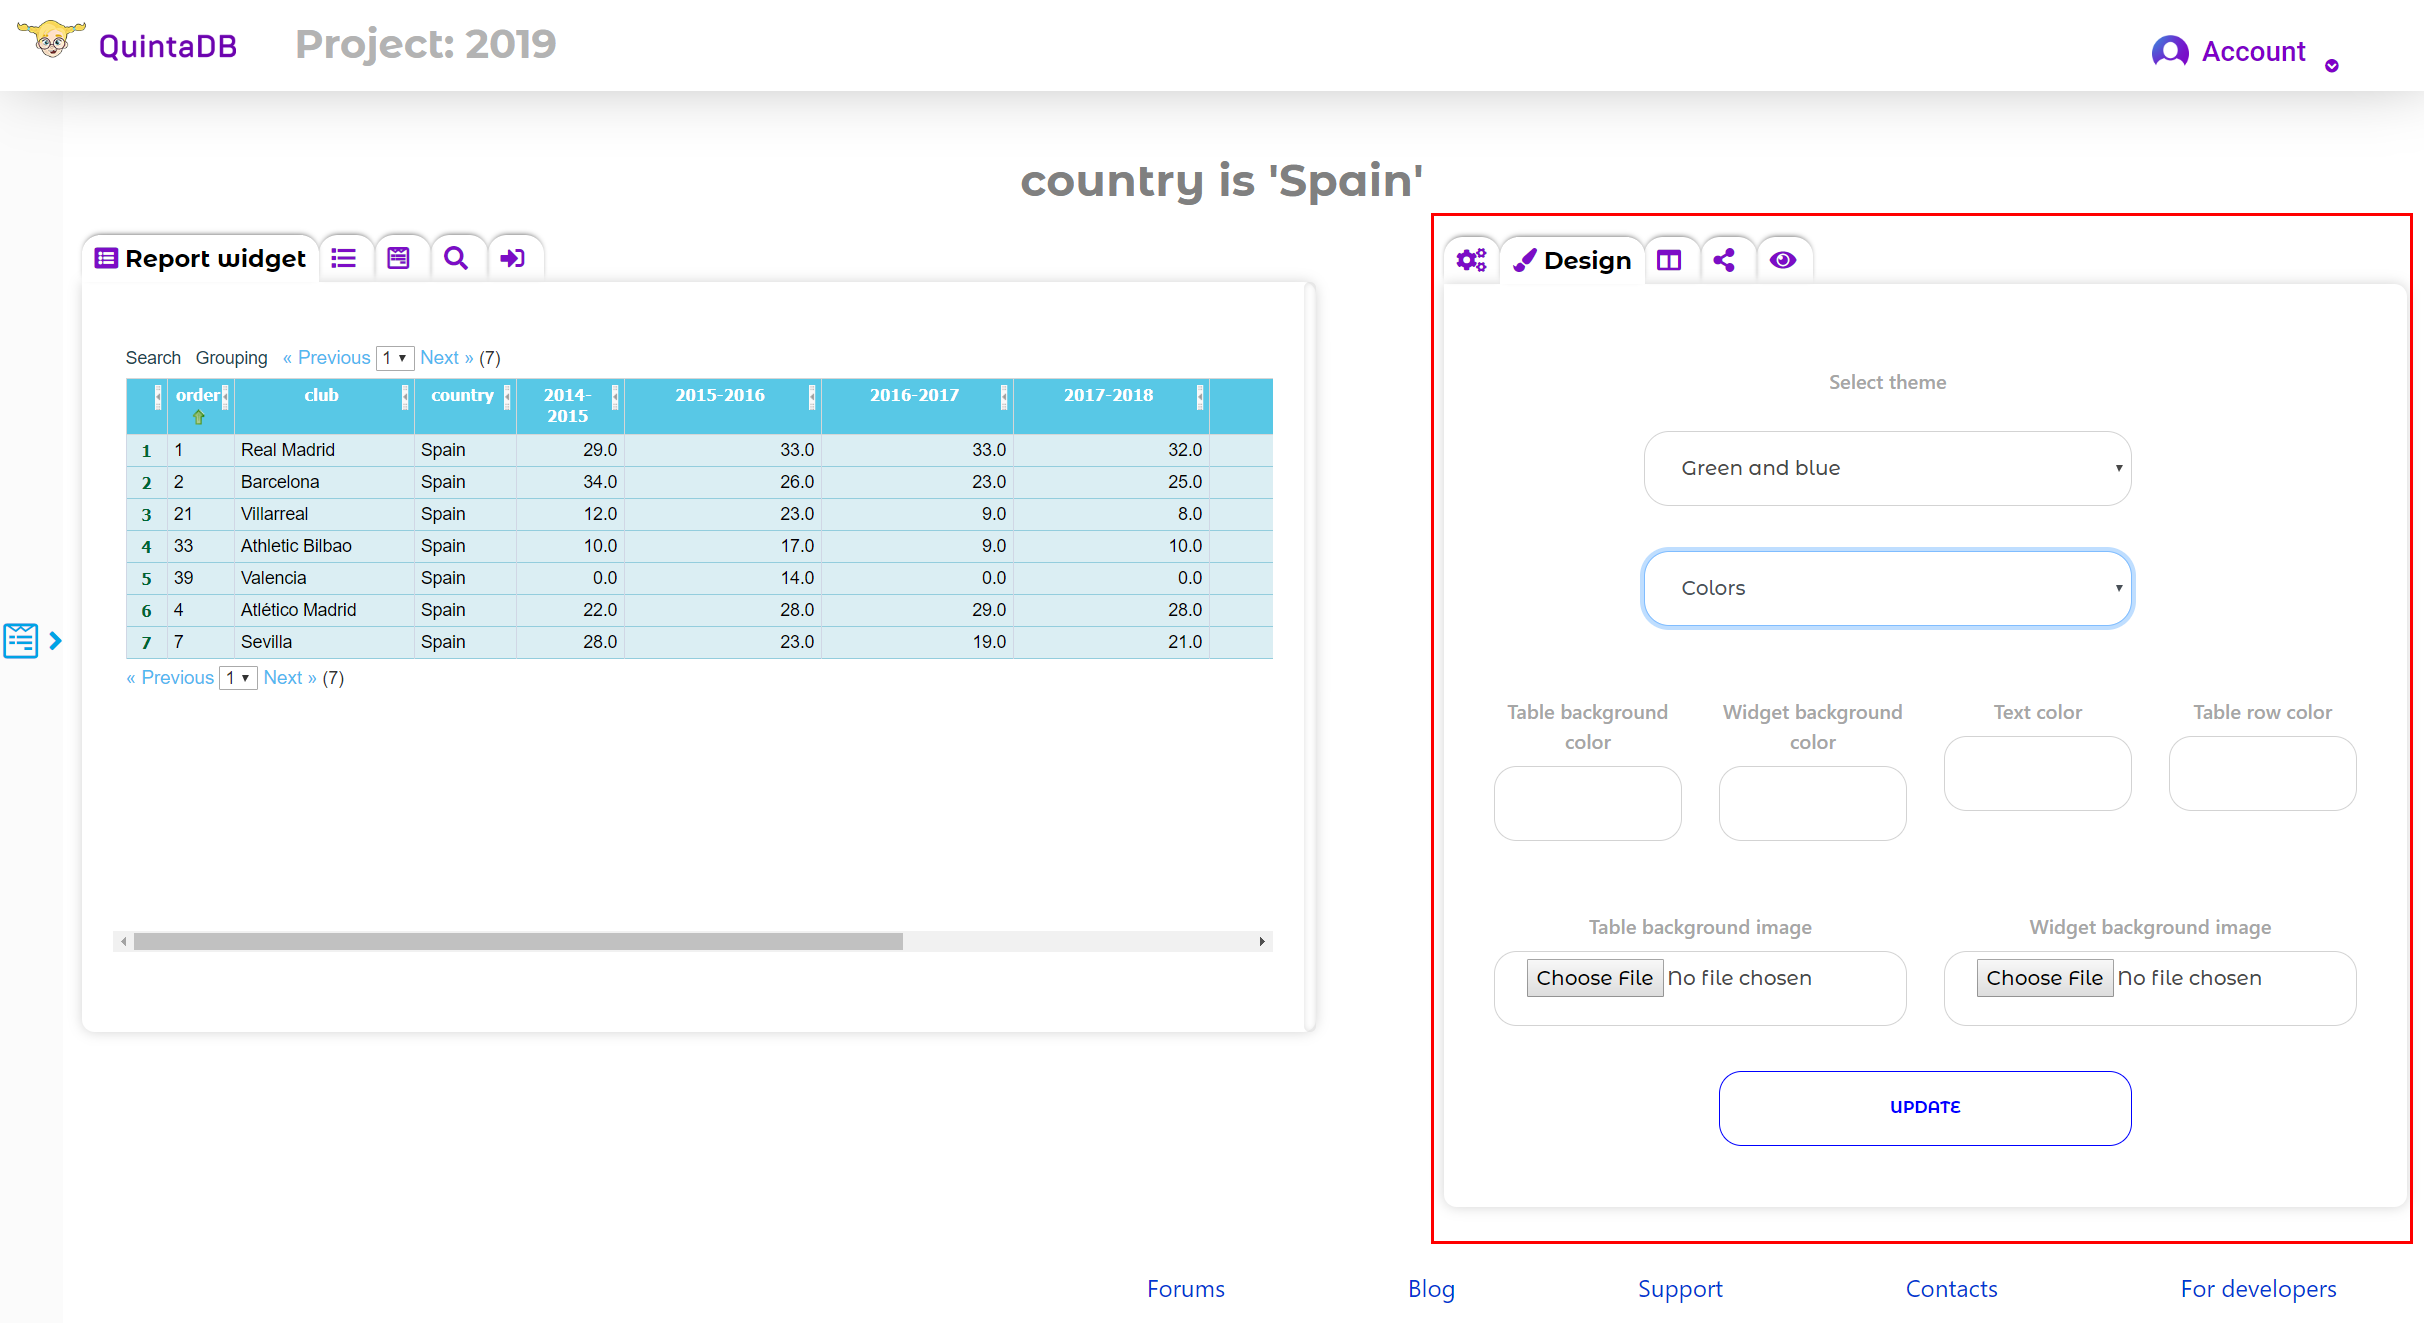Click the Table row color field
2424x1323 pixels.
tap(2263, 773)
